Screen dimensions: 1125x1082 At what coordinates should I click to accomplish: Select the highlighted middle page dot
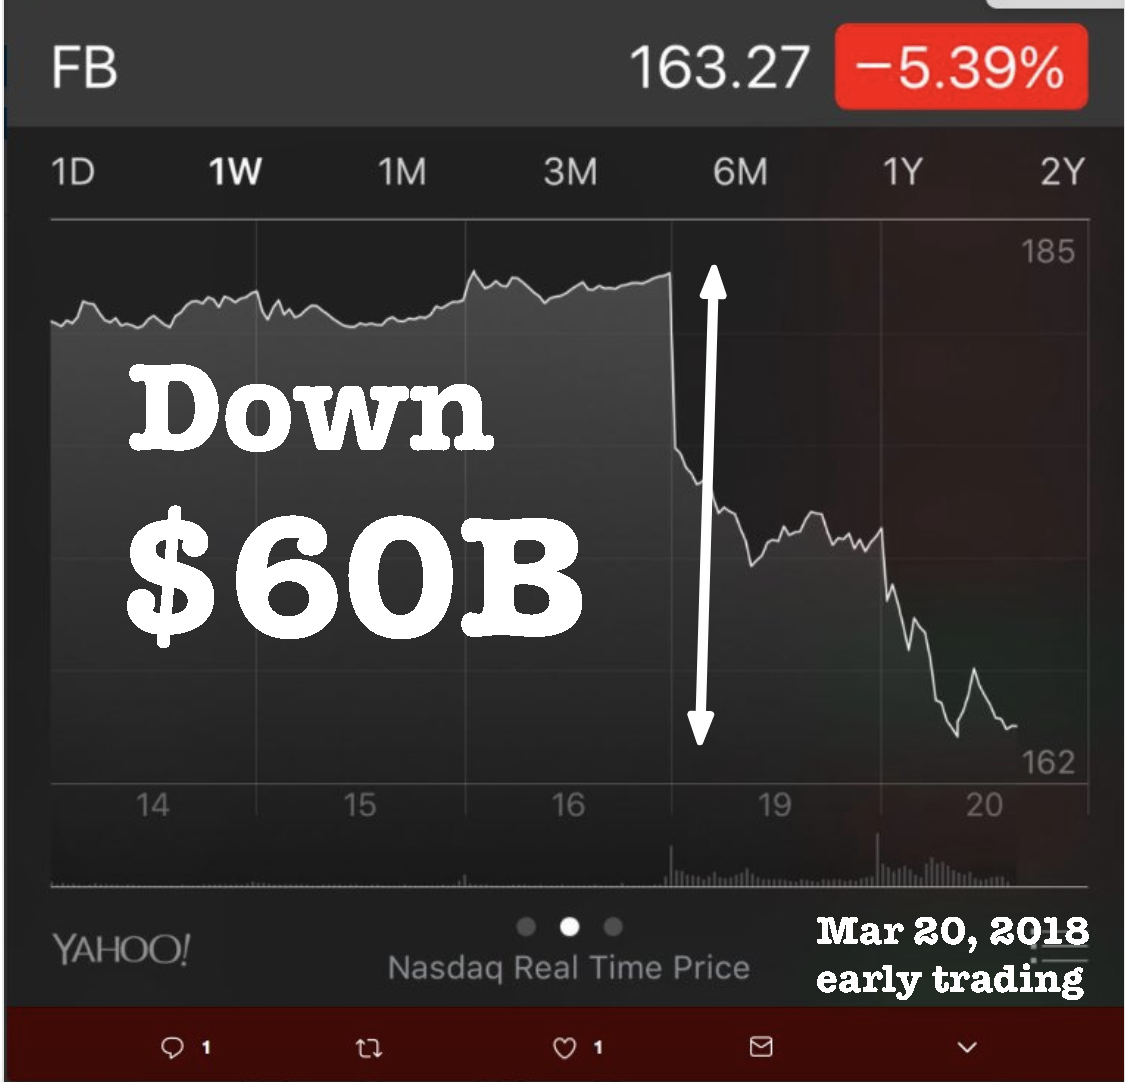coord(570,927)
